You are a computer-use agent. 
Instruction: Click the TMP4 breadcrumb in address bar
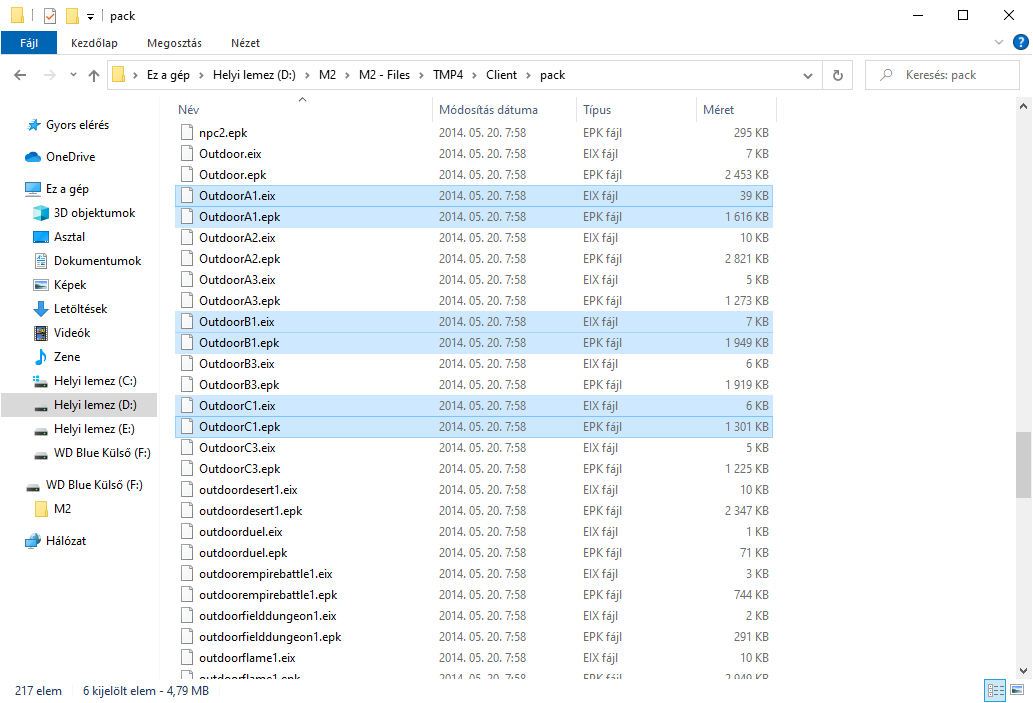pyautogui.click(x=448, y=75)
